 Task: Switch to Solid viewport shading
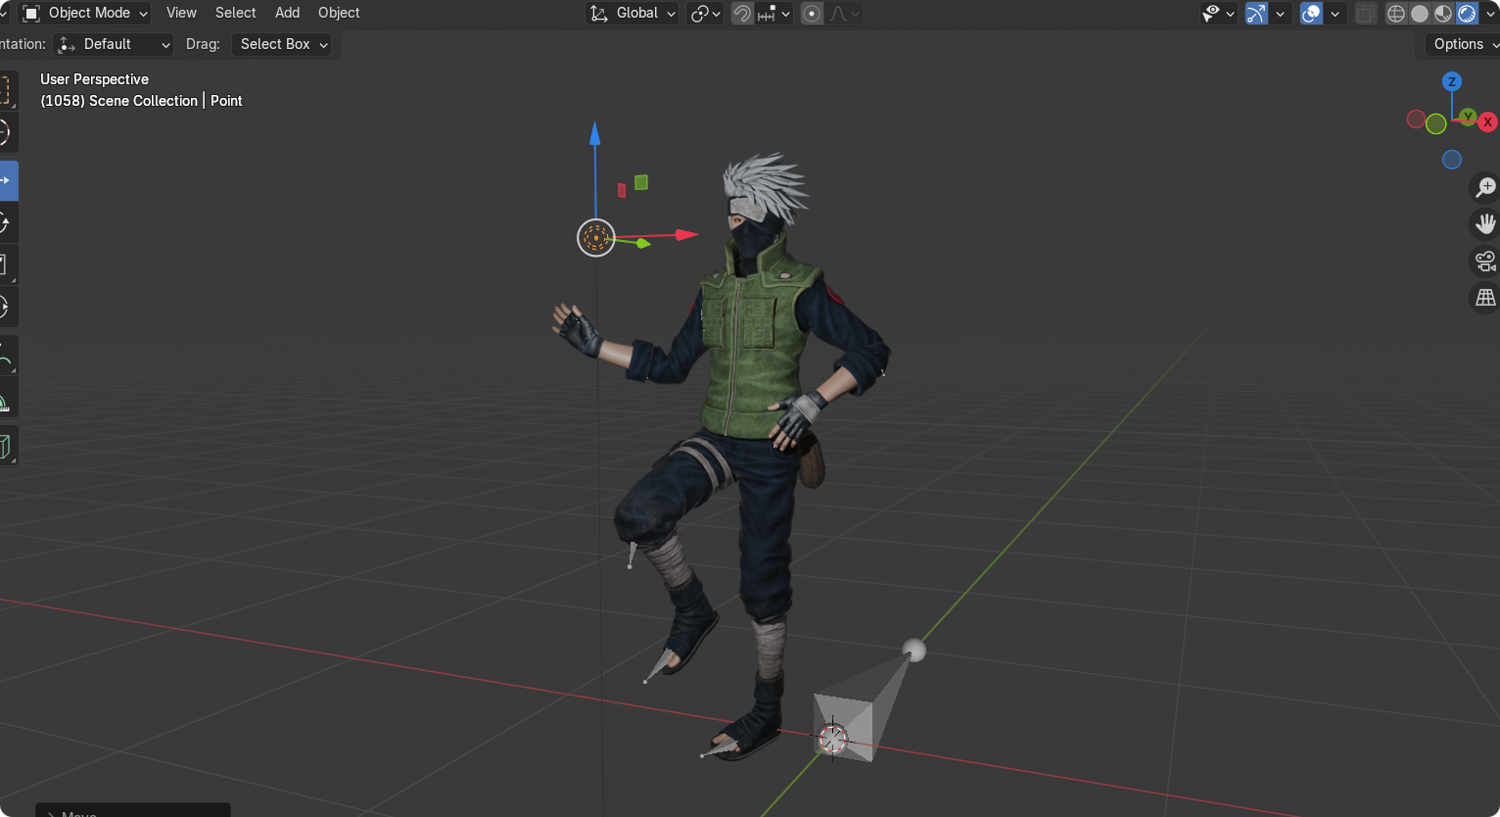[x=1420, y=14]
